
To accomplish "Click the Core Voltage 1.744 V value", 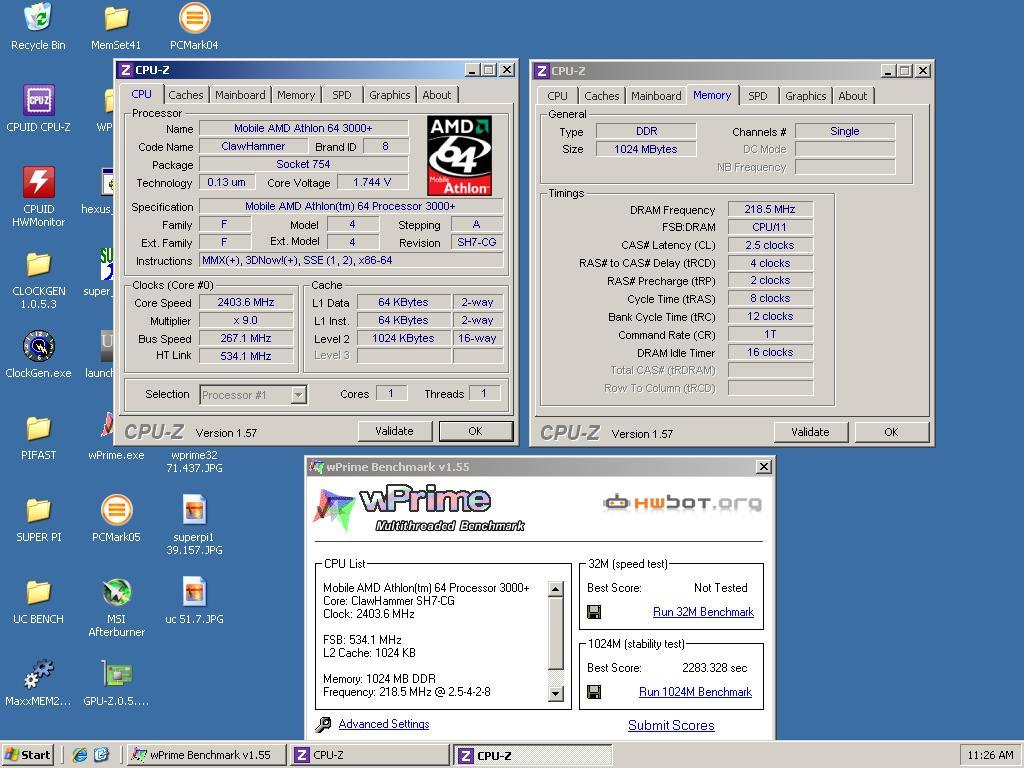I will tap(372, 182).
